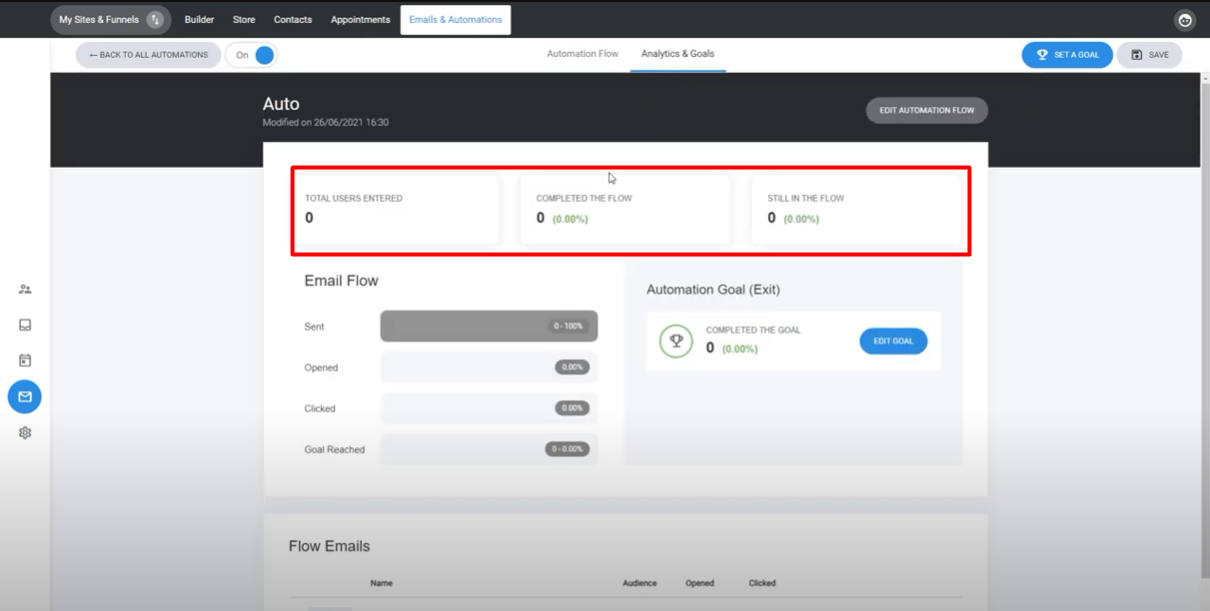
Task: Switch to the Automation Flow tab
Action: (x=582, y=54)
